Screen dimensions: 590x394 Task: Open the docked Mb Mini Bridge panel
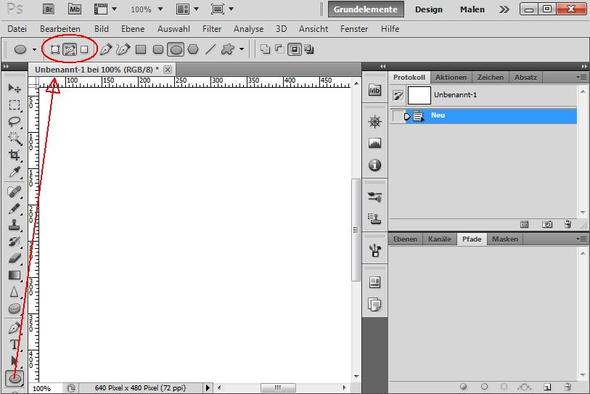374,90
